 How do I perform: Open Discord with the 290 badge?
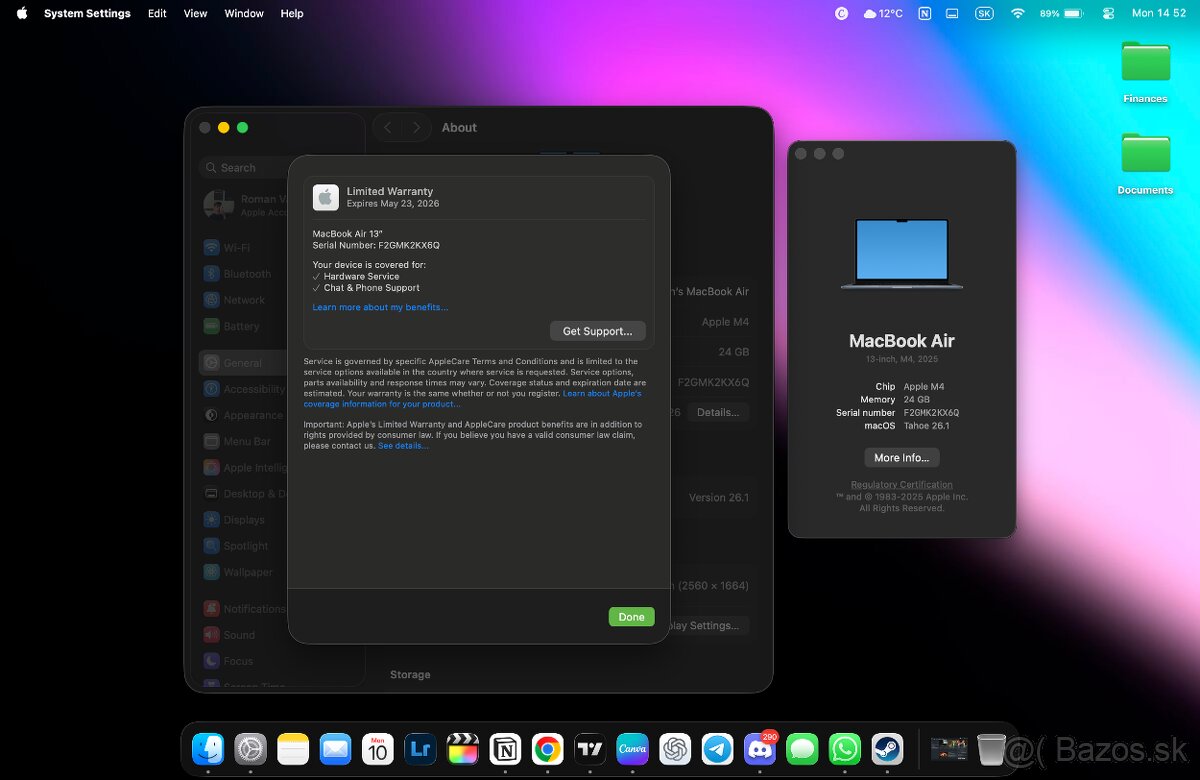pyautogui.click(x=760, y=749)
